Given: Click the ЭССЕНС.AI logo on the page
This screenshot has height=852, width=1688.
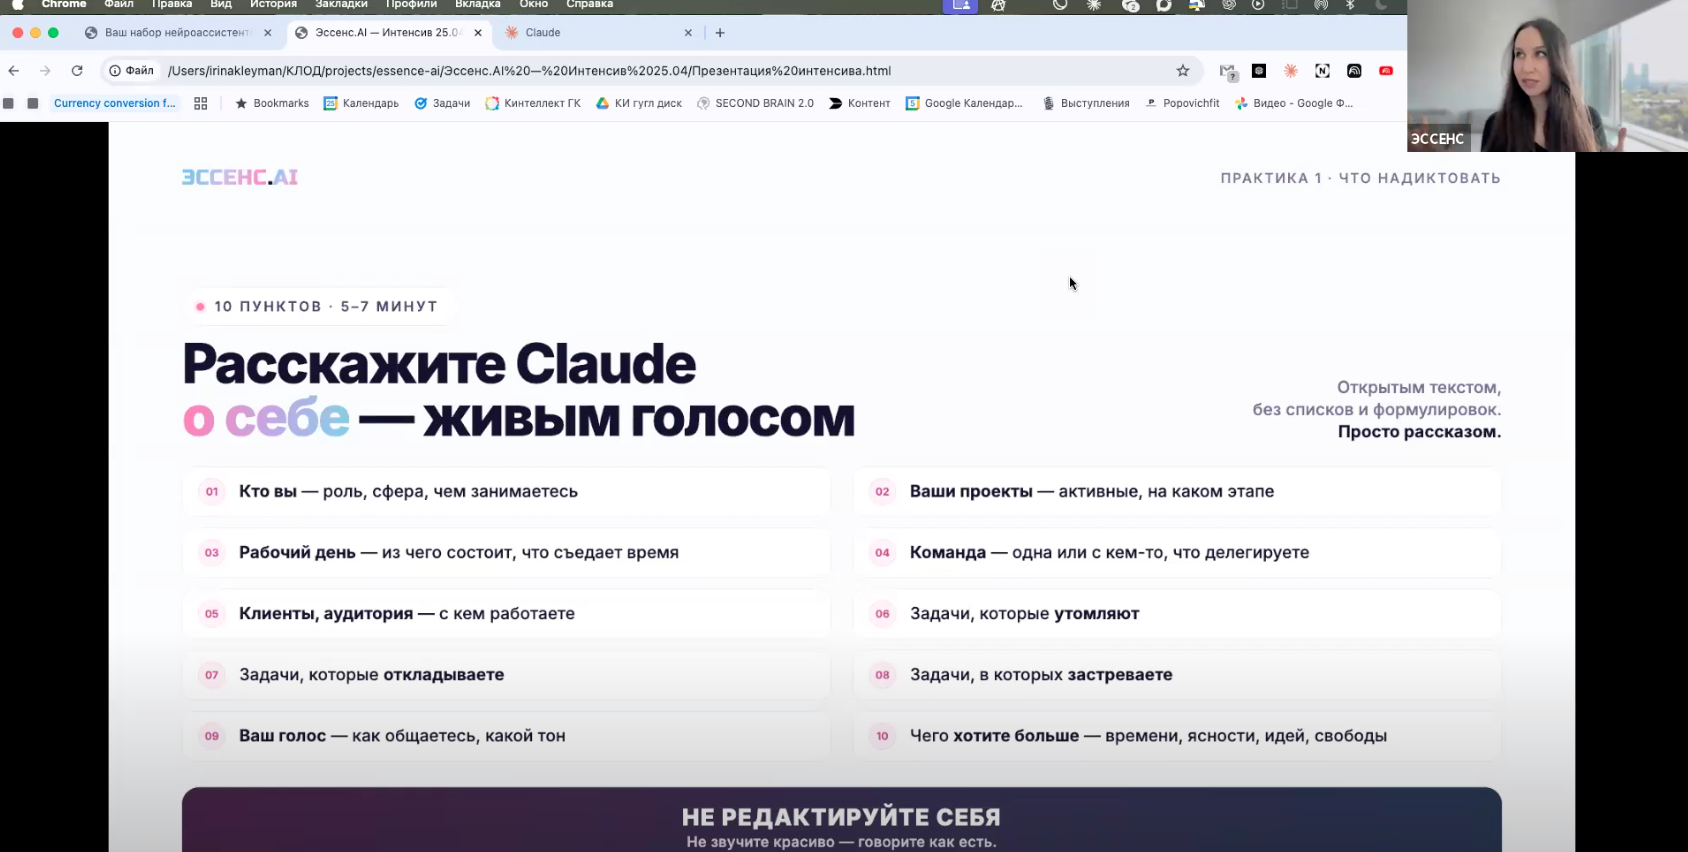Looking at the screenshot, I should click(x=240, y=177).
